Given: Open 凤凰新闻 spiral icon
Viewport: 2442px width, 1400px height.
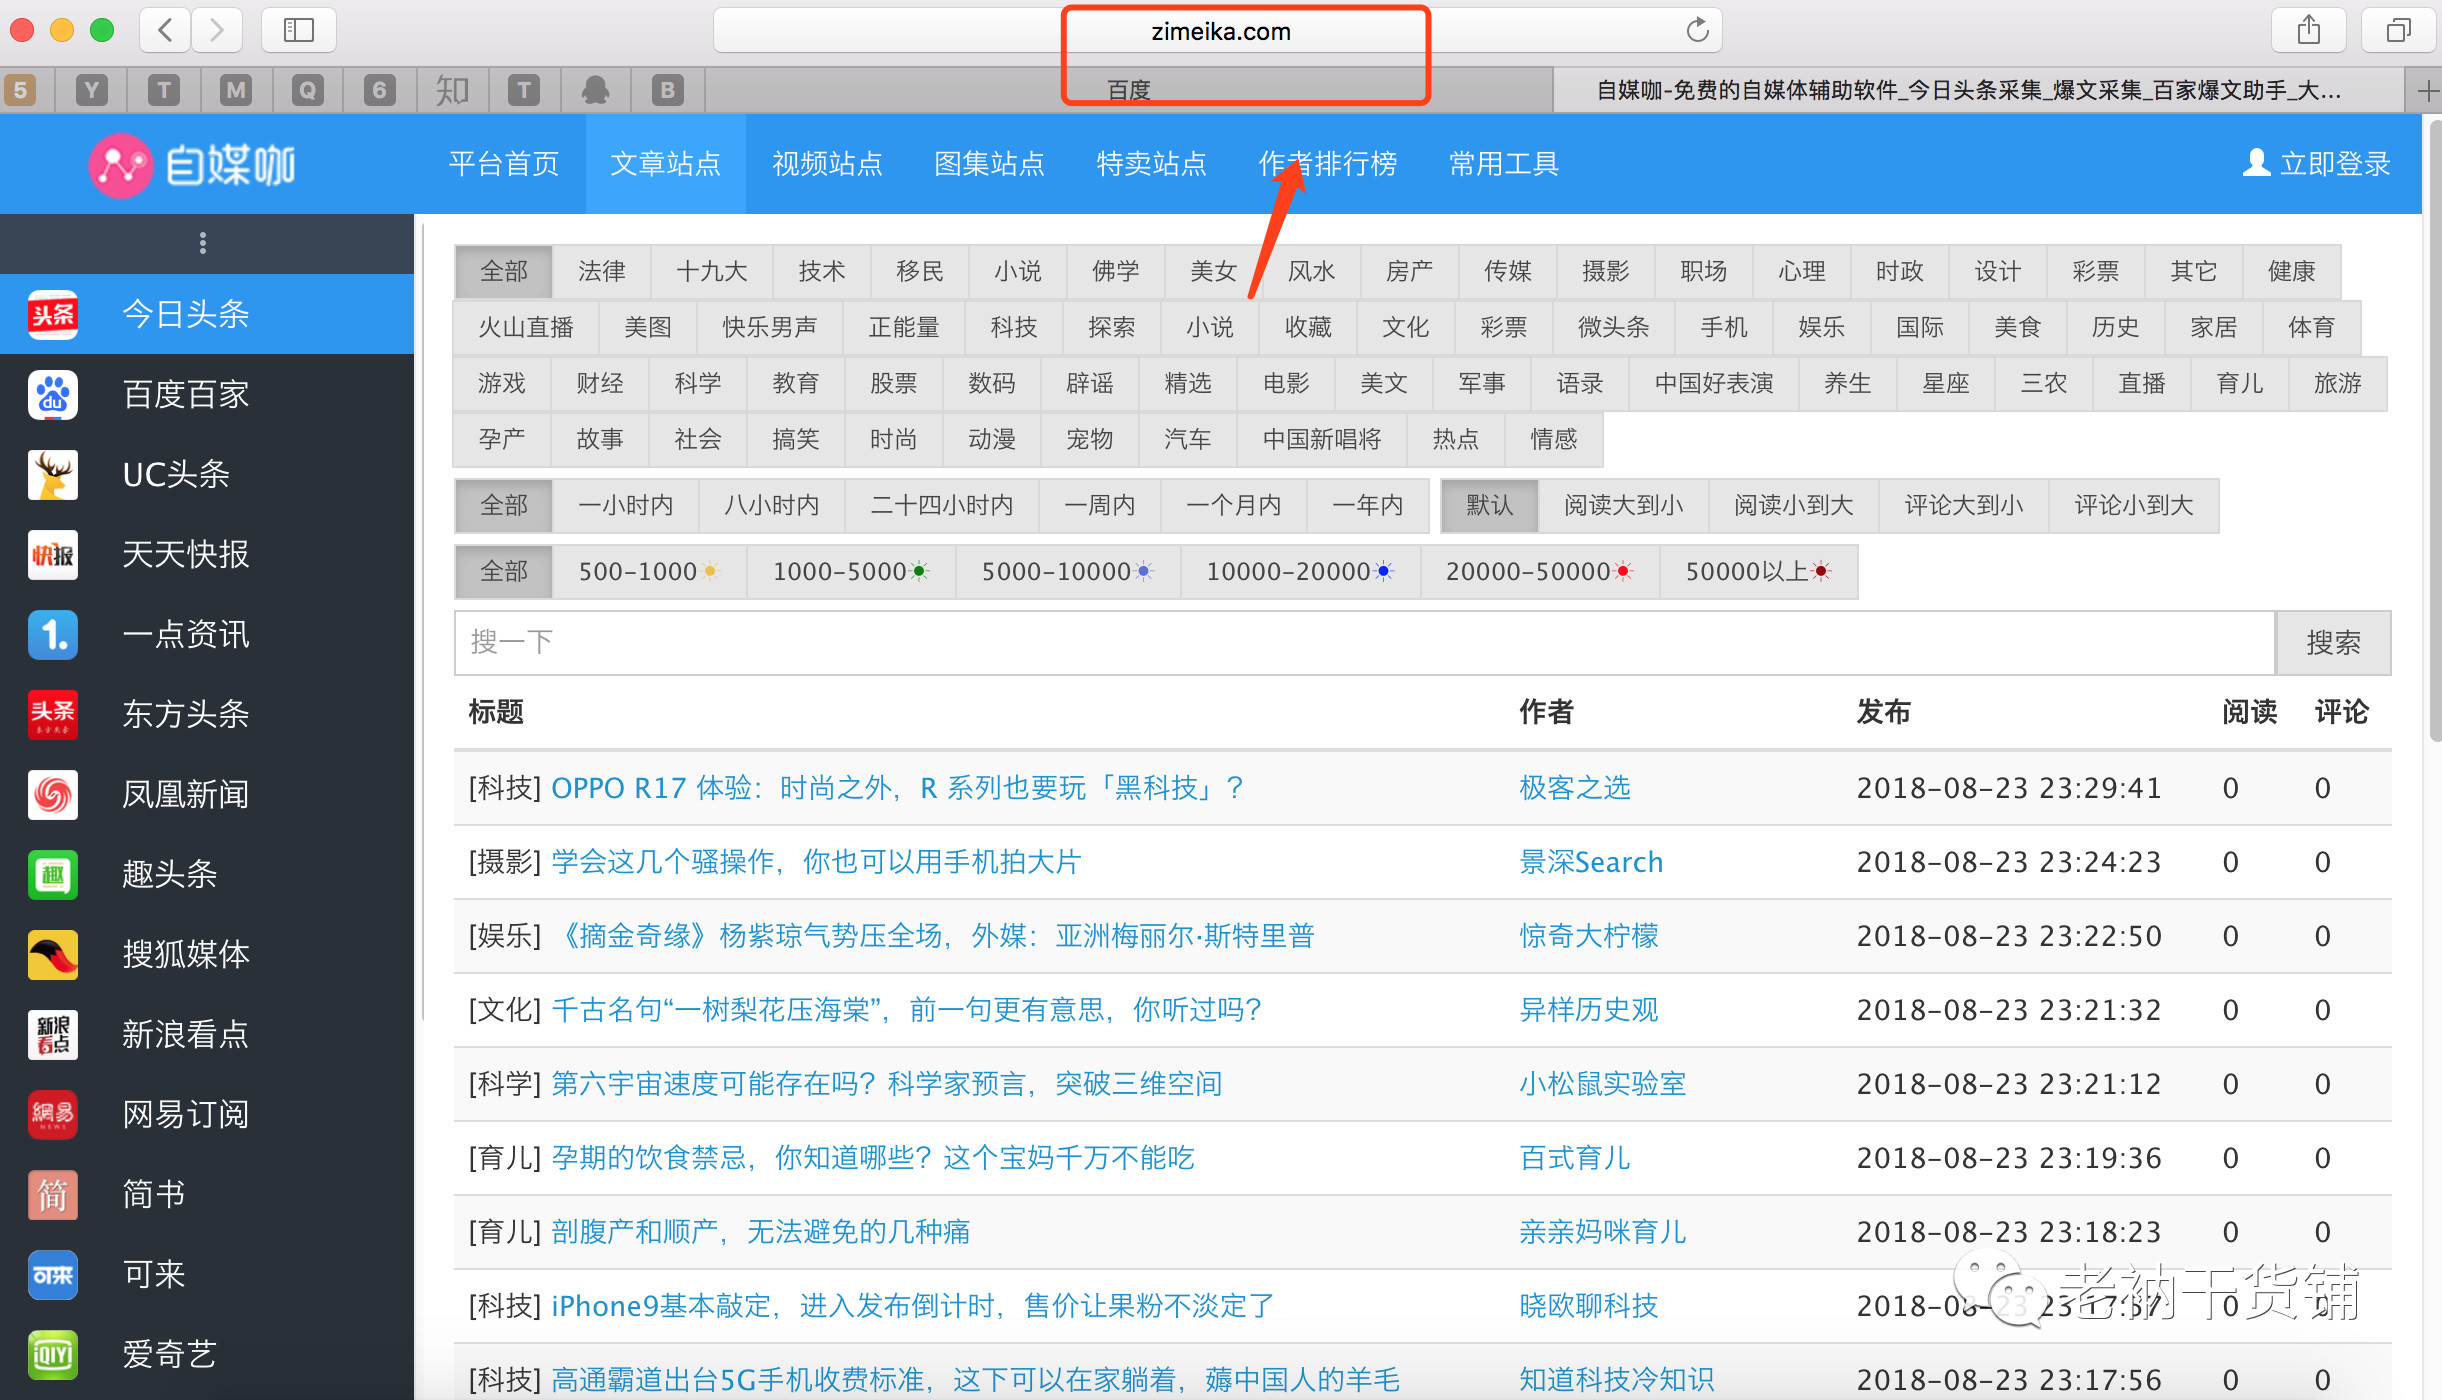Looking at the screenshot, I should pos(53,794).
